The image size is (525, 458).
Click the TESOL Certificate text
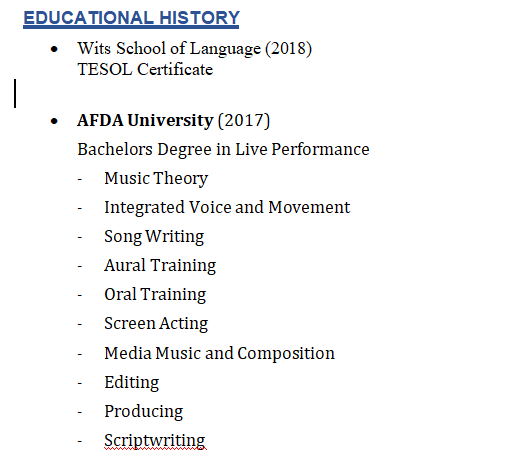click(145, 69)
